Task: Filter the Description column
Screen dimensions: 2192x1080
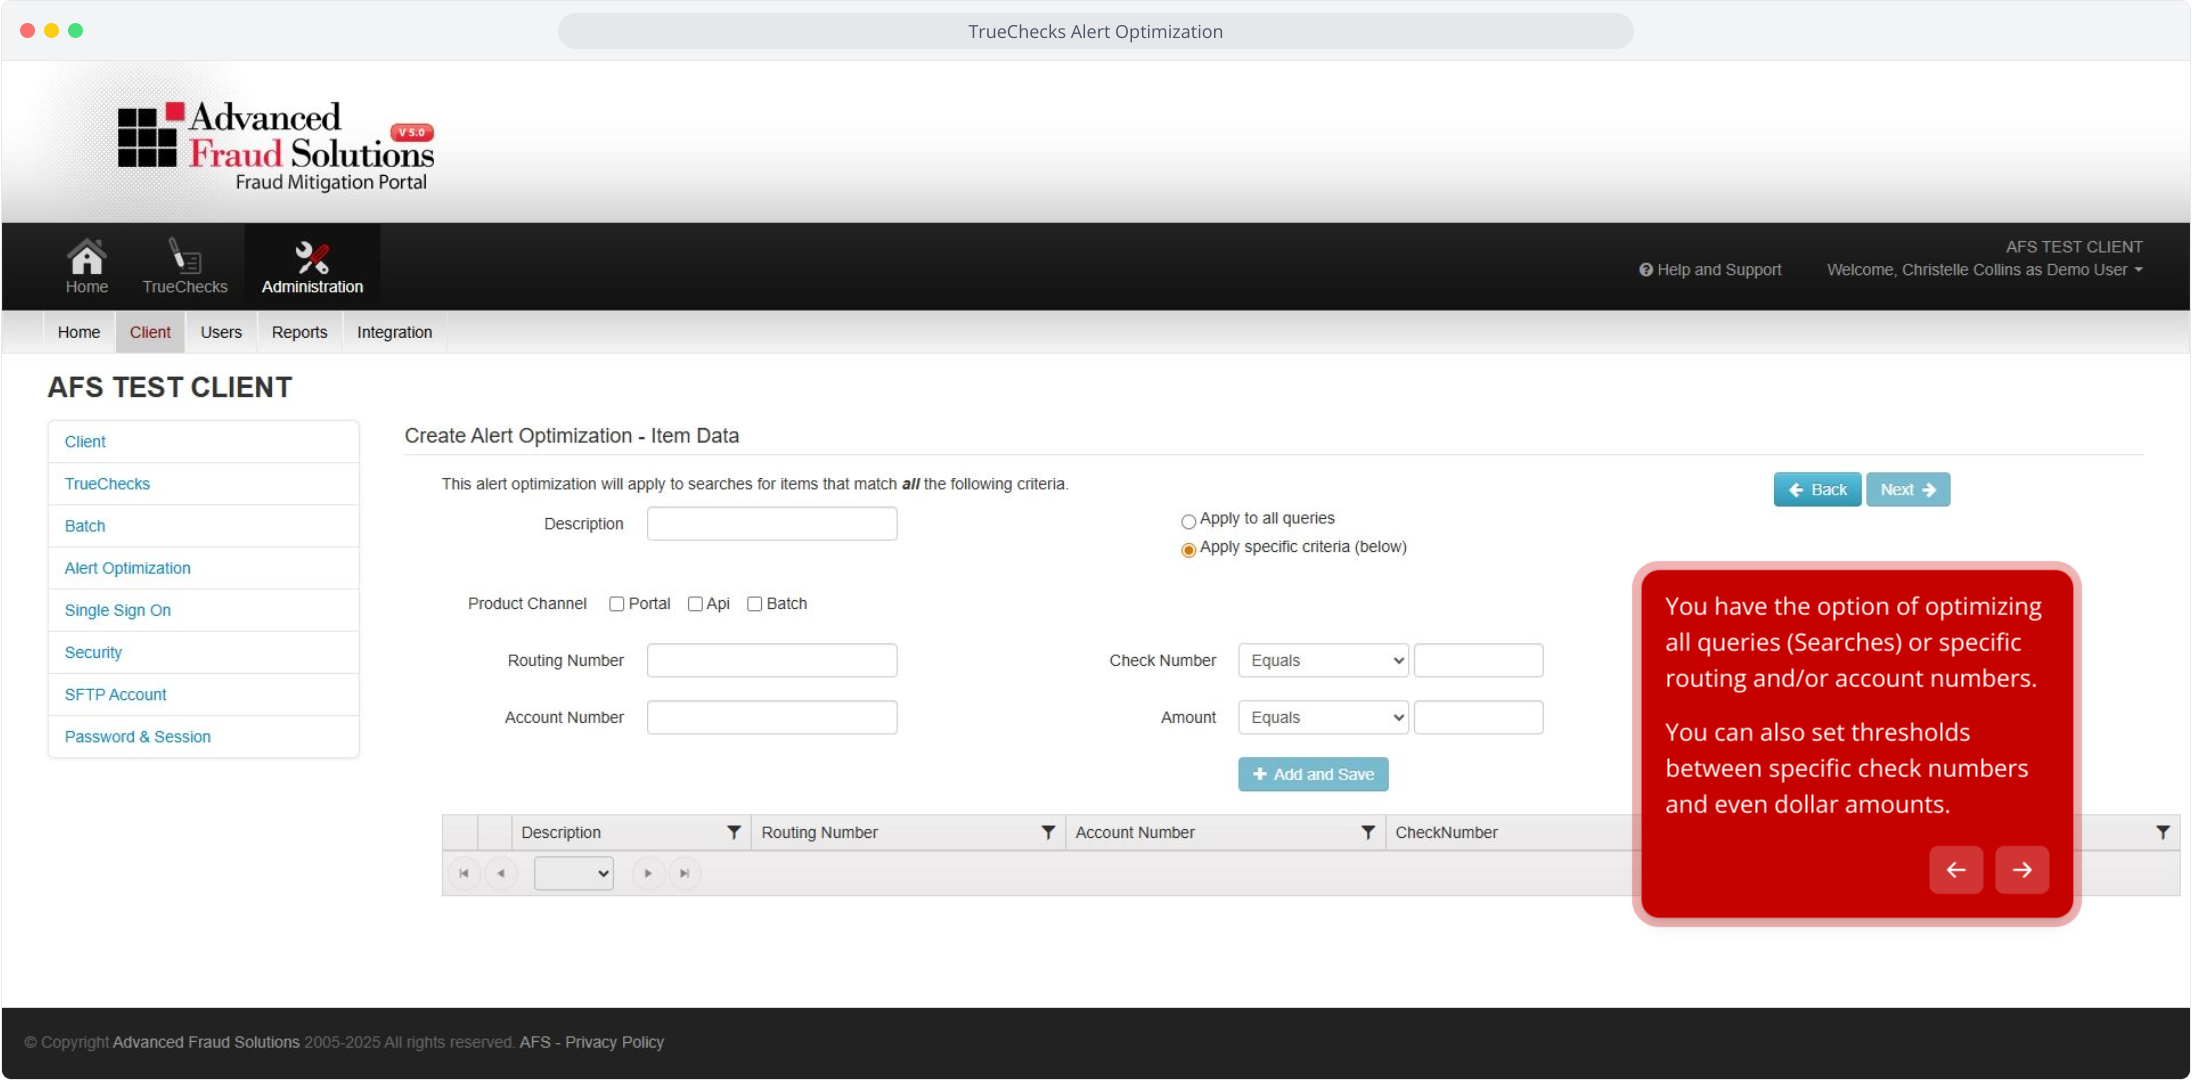Action: click(x=734, y=832)
